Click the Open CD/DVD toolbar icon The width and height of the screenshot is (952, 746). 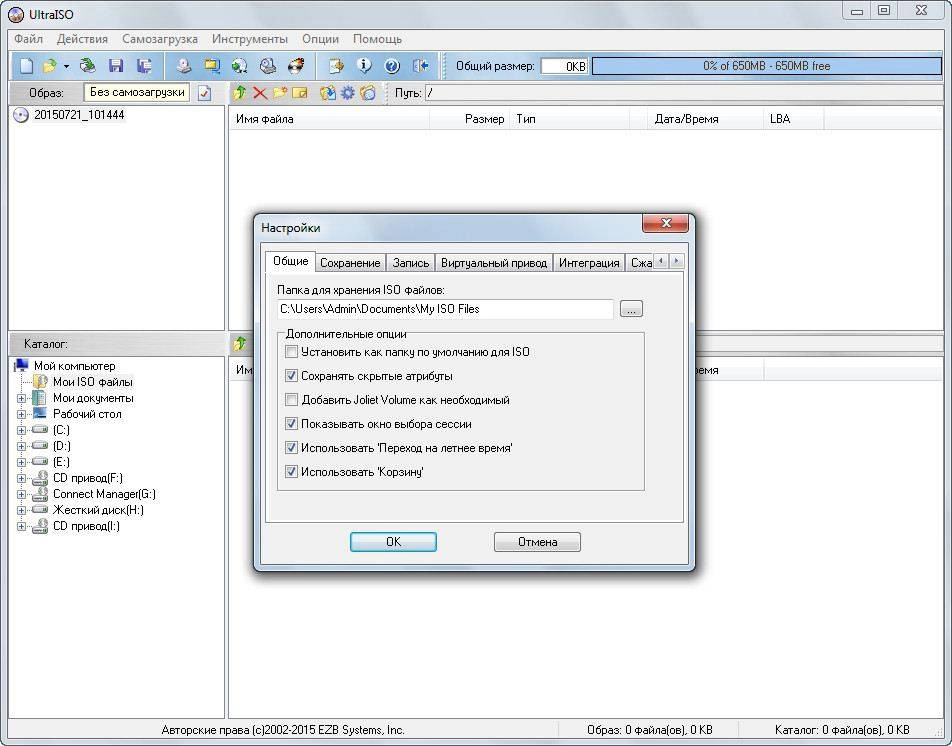[x=88, y=66]
